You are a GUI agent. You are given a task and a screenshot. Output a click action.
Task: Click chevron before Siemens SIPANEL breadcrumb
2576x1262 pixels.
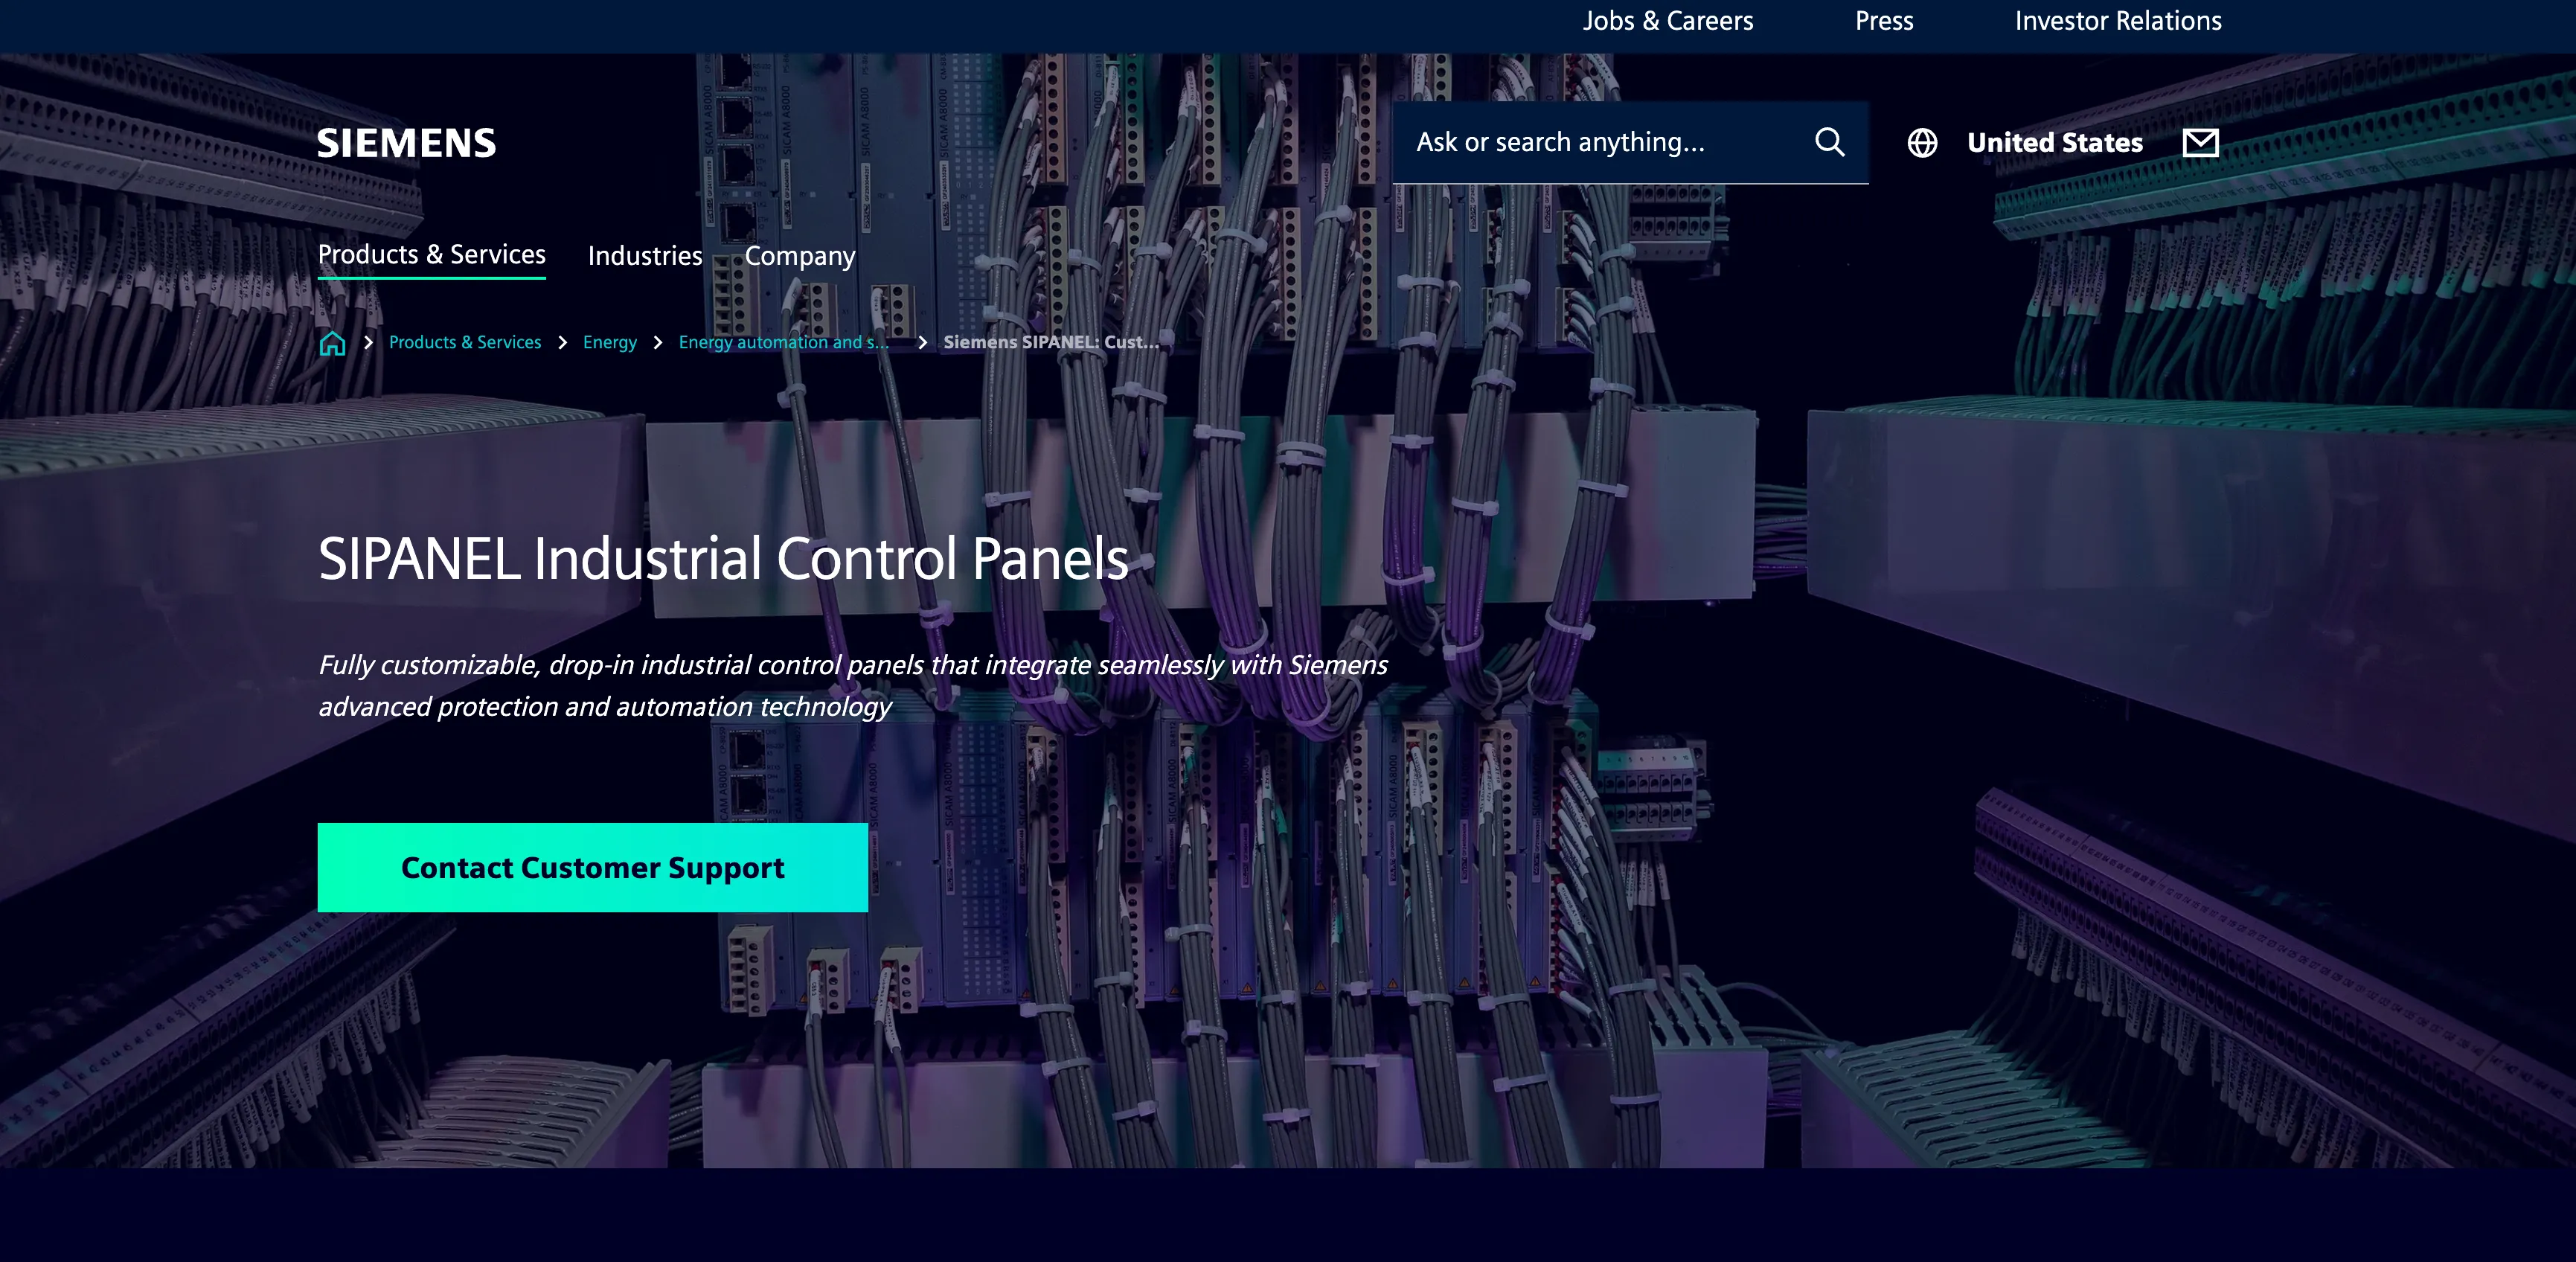pos(922,343)
